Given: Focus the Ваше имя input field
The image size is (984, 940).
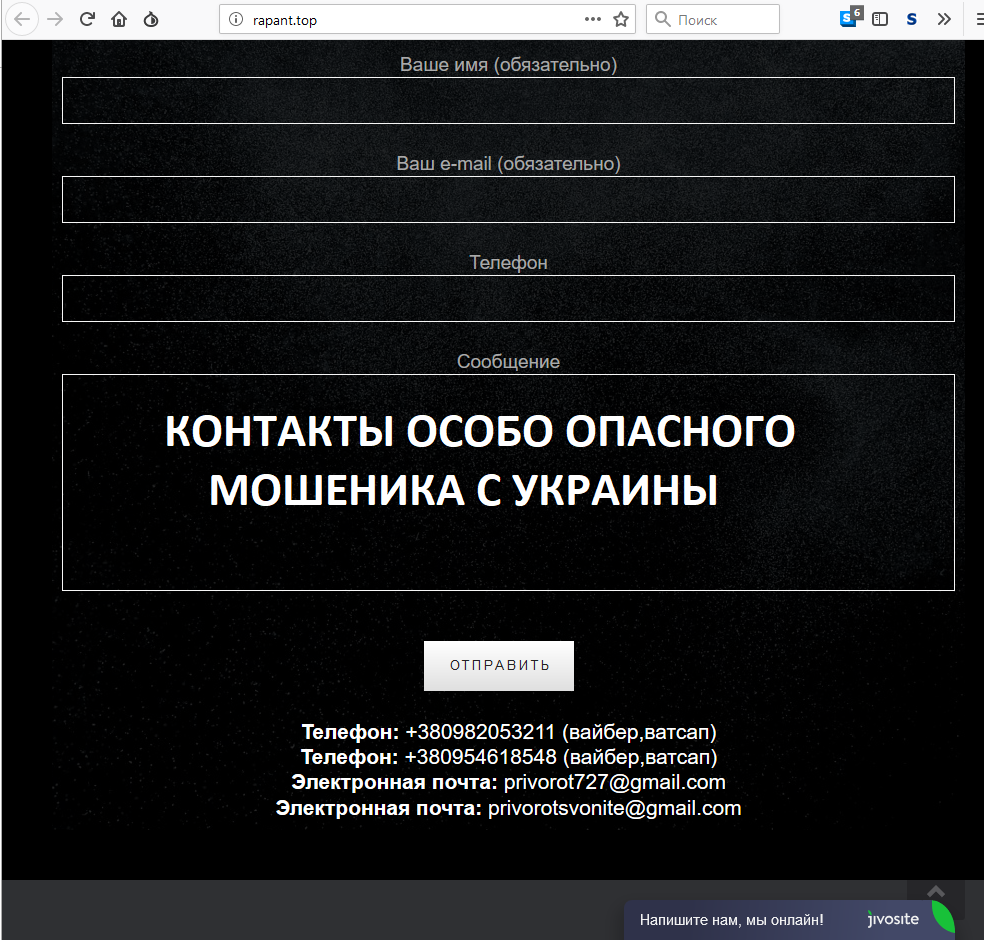Looking at the screenshot, I should pyautogui.click(x=508, y=100).
